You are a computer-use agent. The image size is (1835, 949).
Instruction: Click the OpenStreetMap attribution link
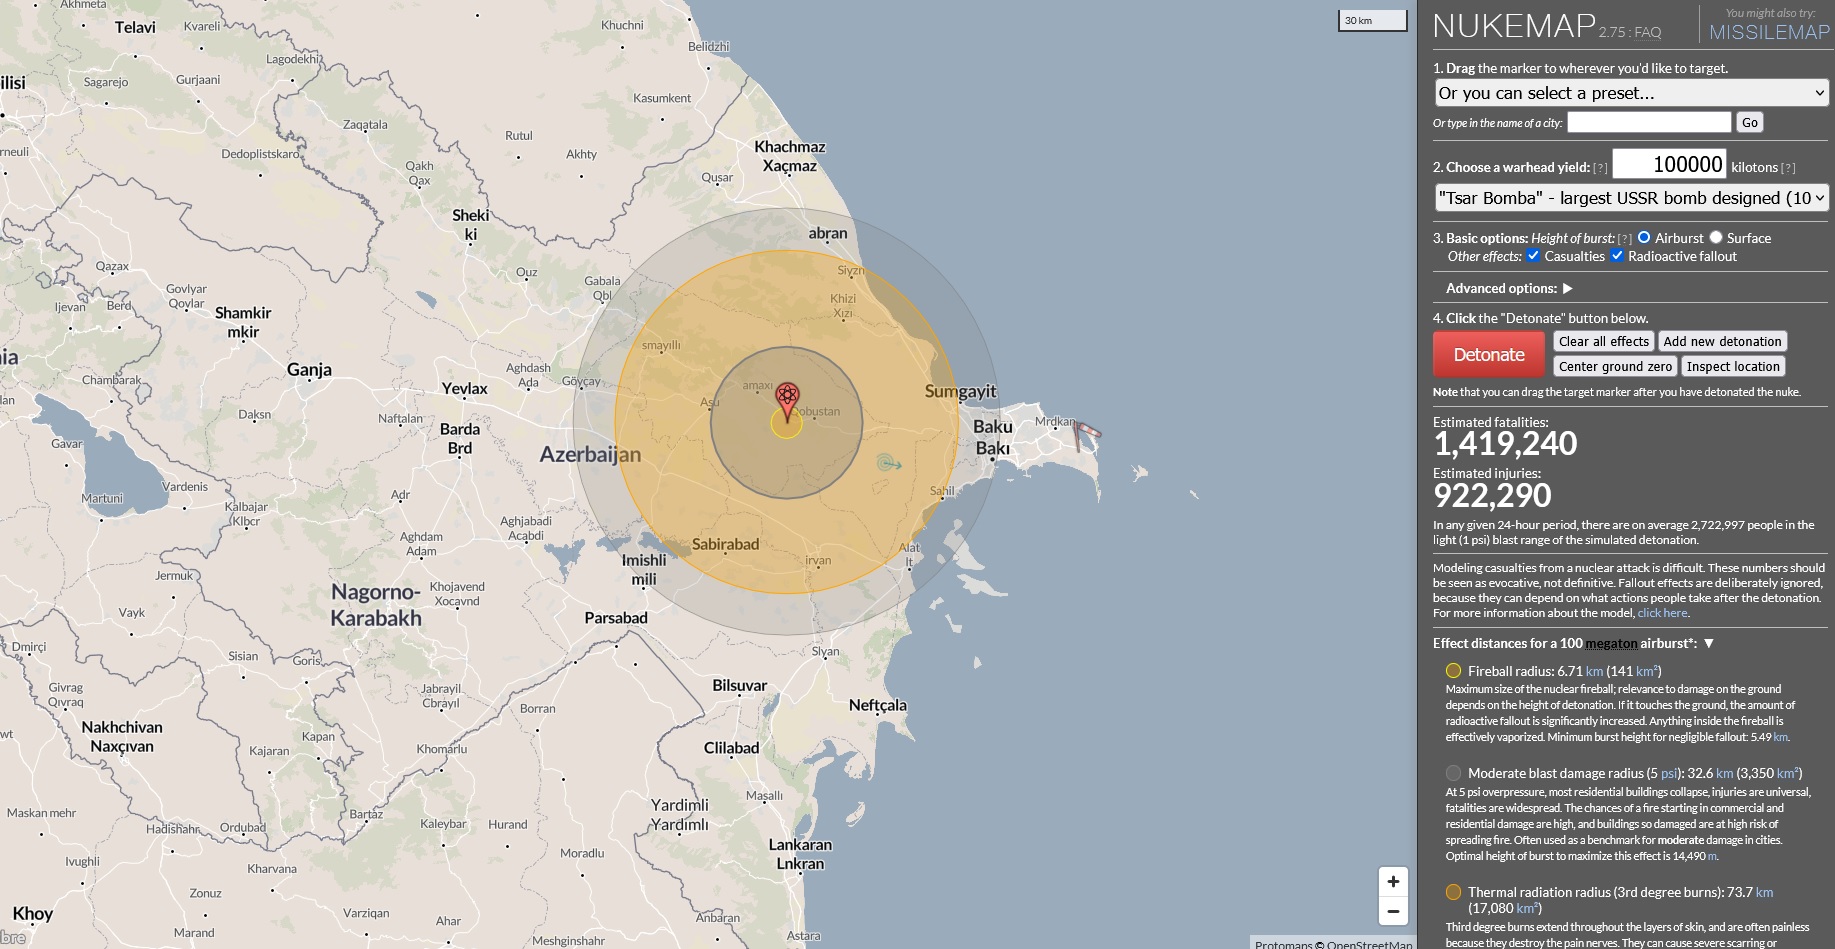tap(1369, 944)
